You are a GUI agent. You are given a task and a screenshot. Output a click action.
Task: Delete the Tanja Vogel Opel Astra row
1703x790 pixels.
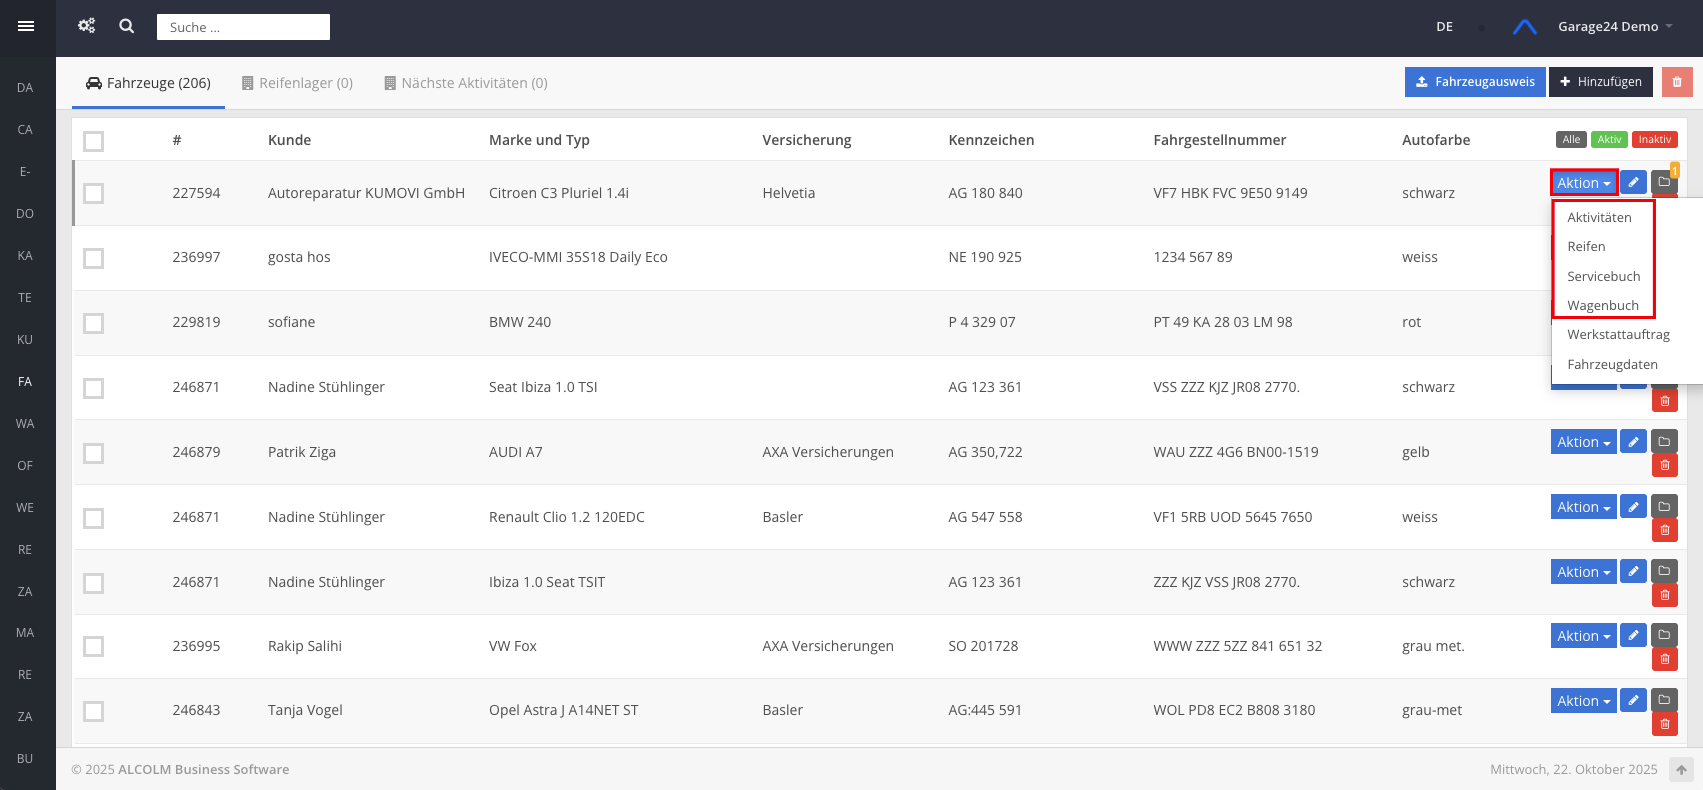pyautogui.click(x=1664, y=724)
